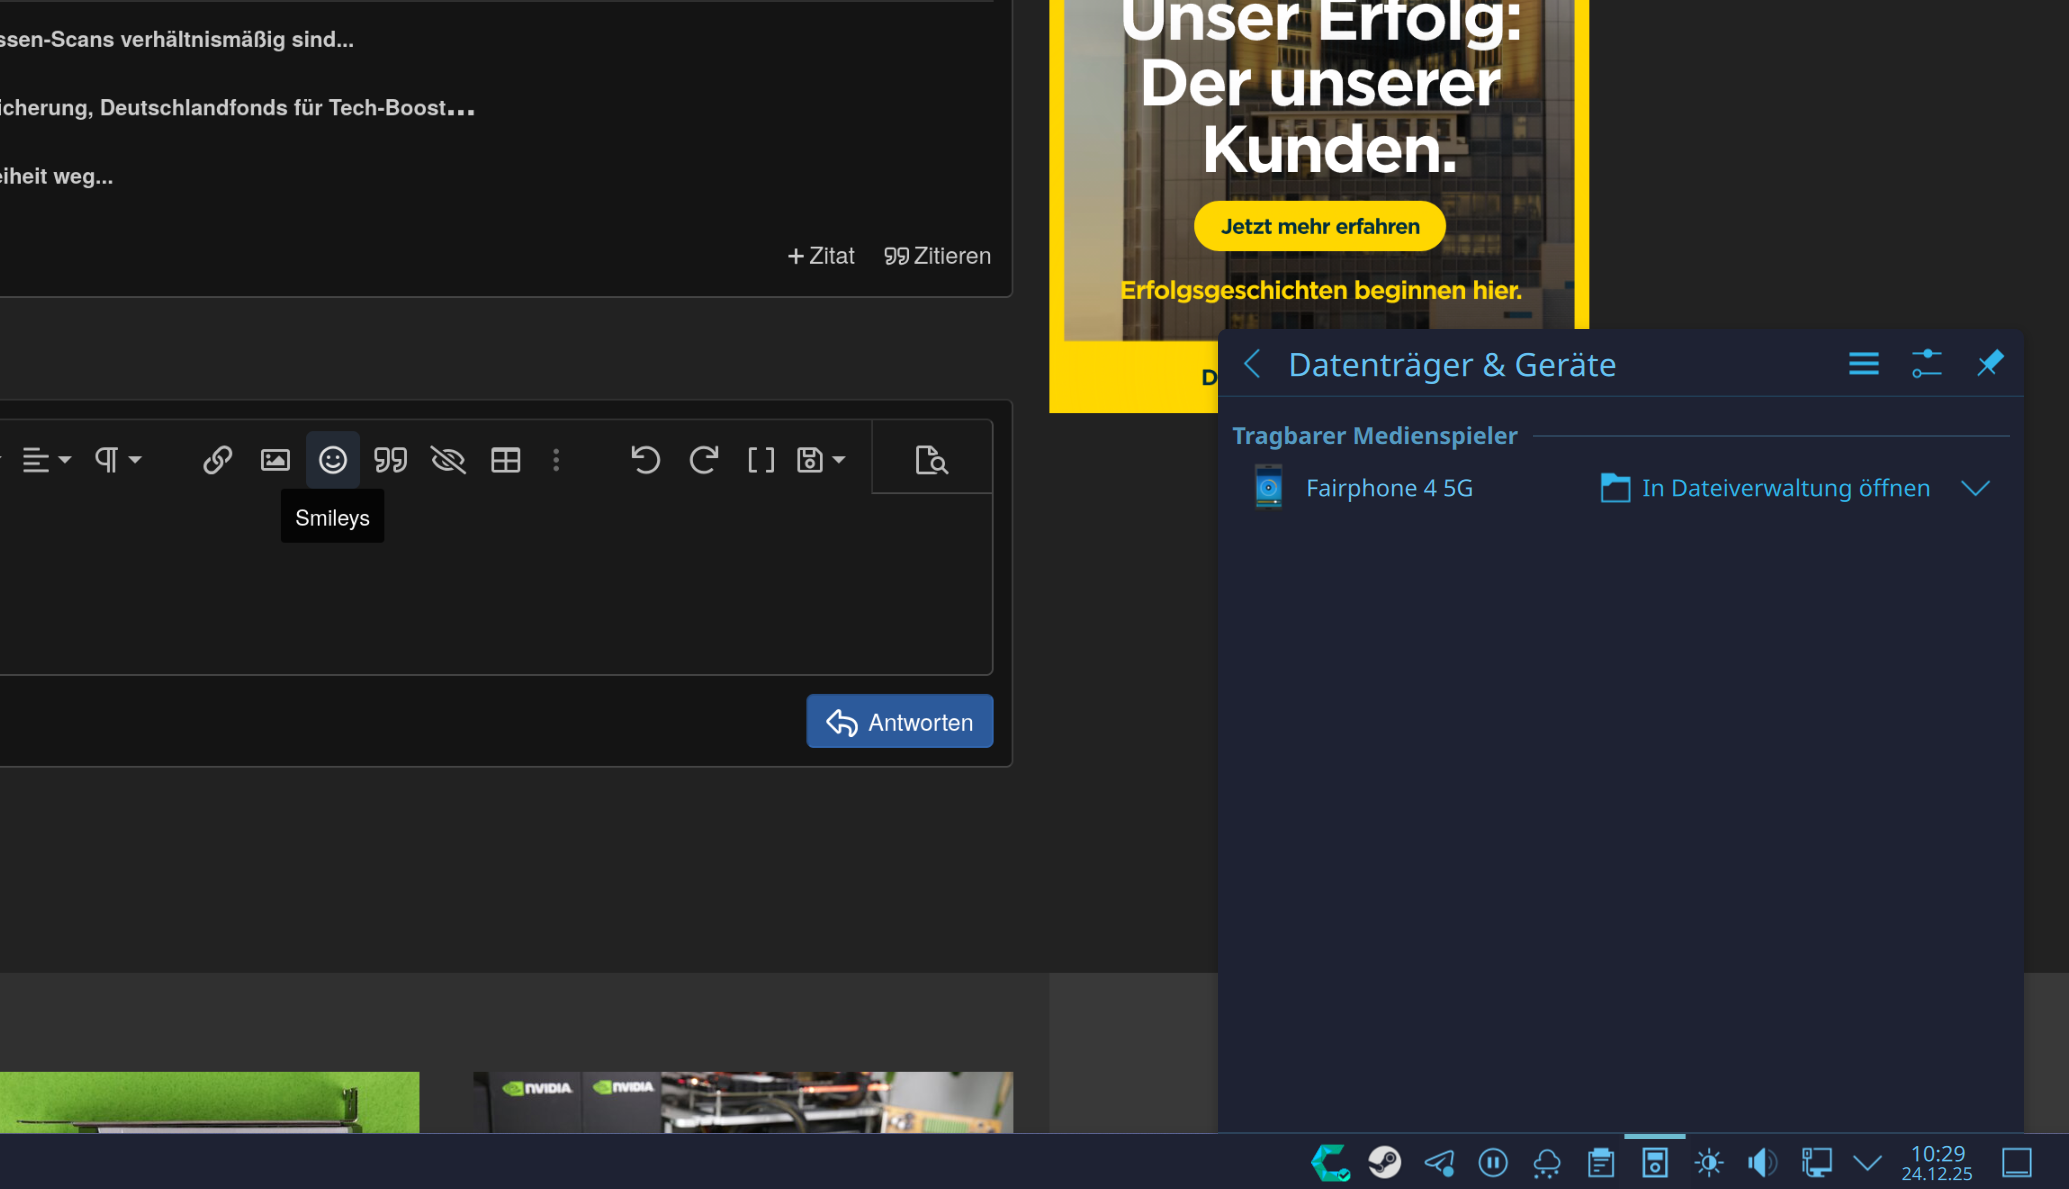Open the text alignment dropdown
Screen dimensions: 2069x1189
click(46, 460)
